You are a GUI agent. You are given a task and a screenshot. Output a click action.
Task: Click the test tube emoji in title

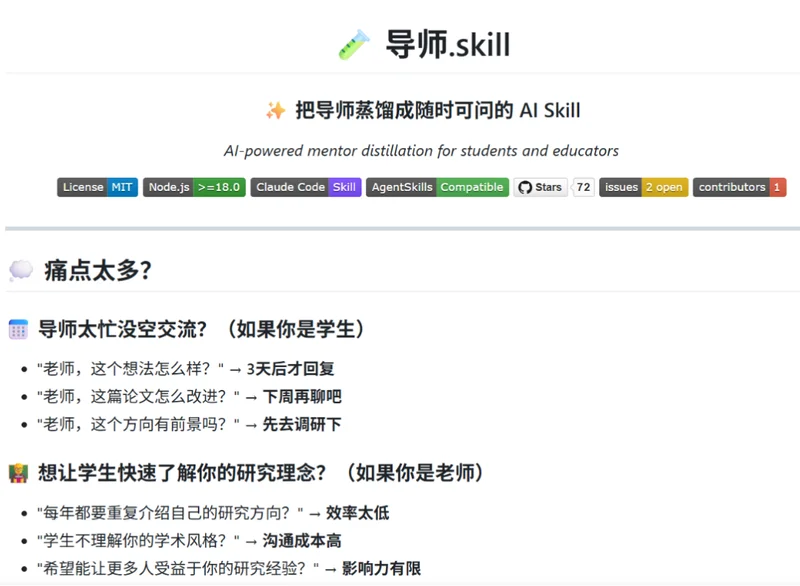point(354,44)
